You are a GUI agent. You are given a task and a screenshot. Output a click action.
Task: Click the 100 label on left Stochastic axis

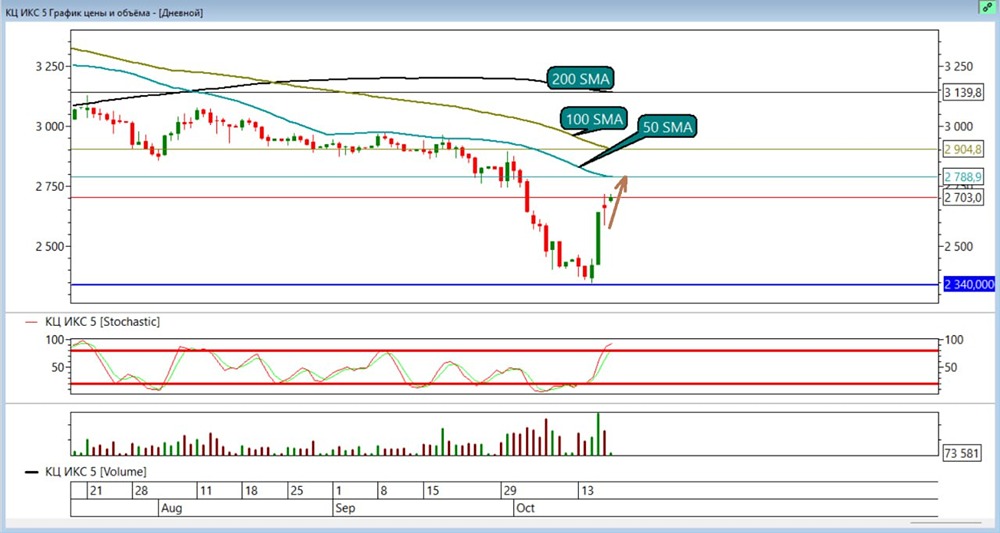click(55, 340)
